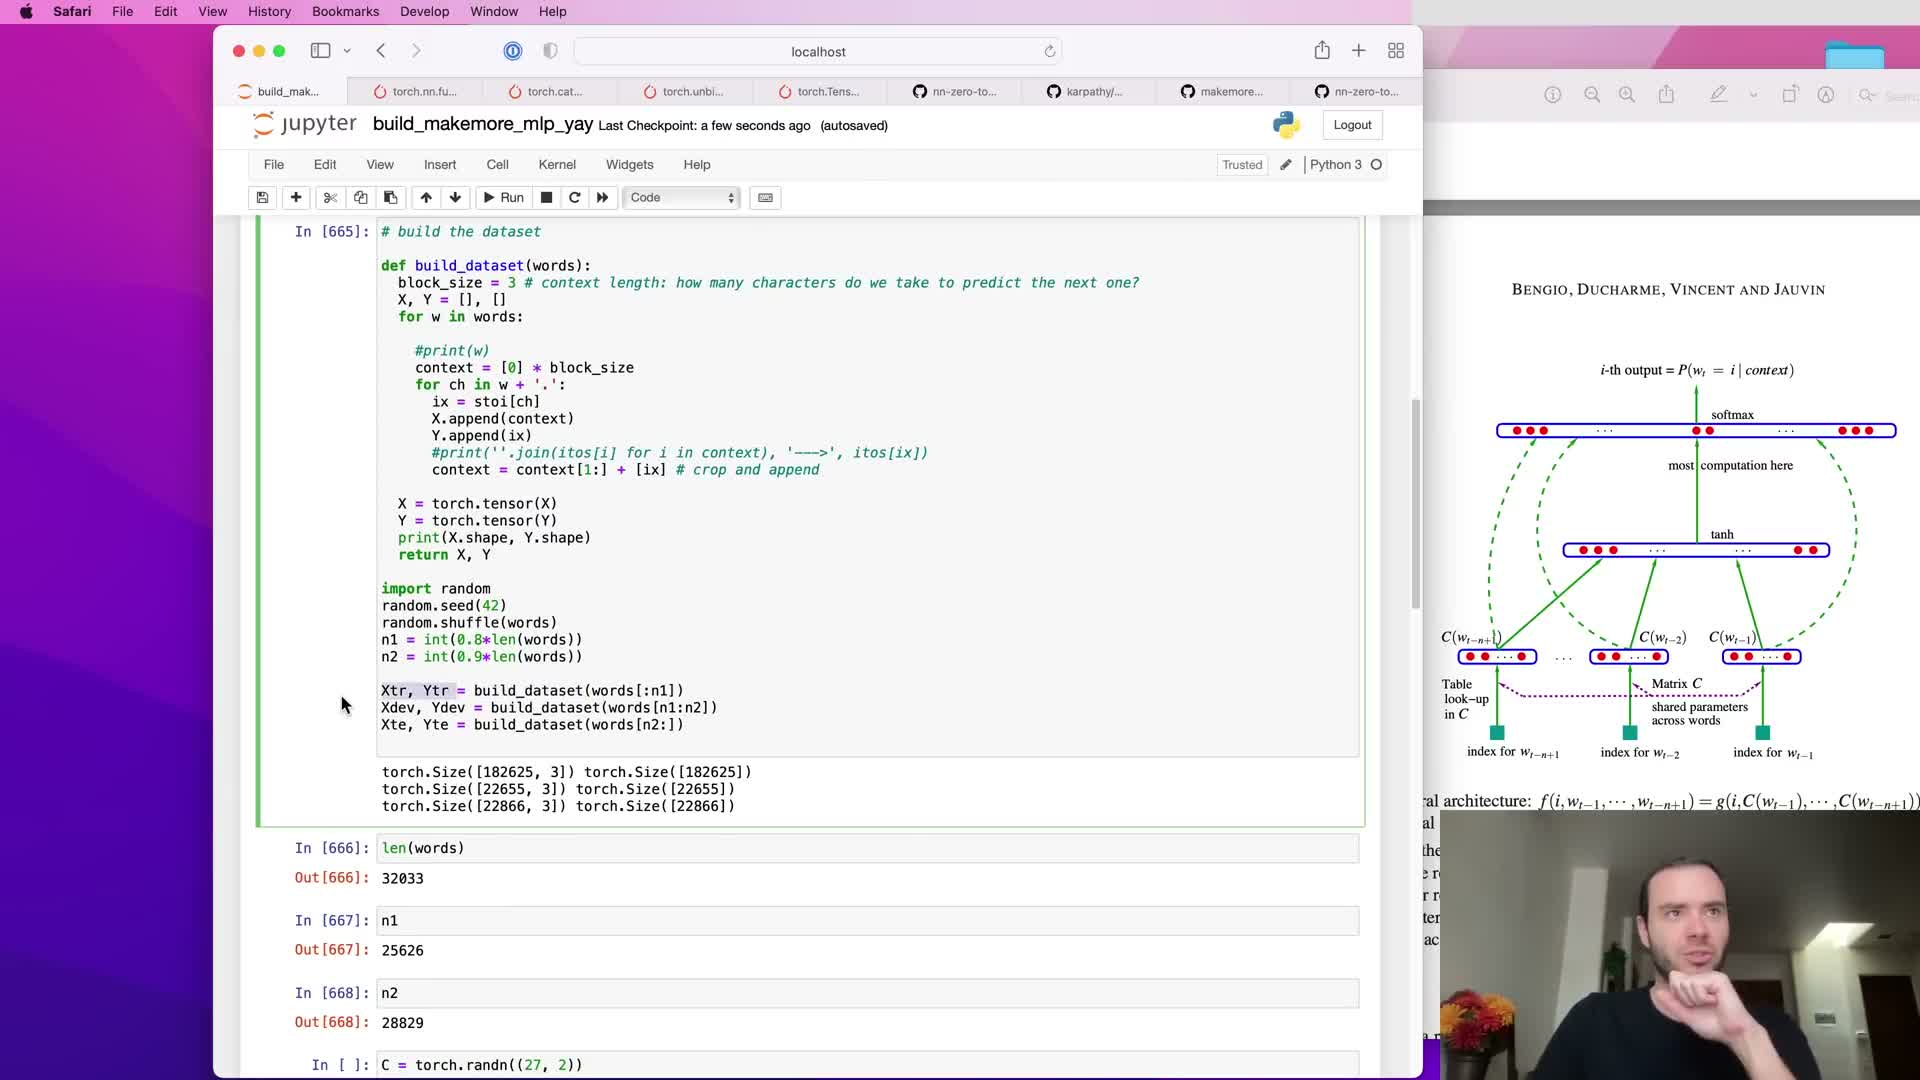1920x1080 pixels.
Task: Expand the sidebar options chevron
Action: [347, 51]
